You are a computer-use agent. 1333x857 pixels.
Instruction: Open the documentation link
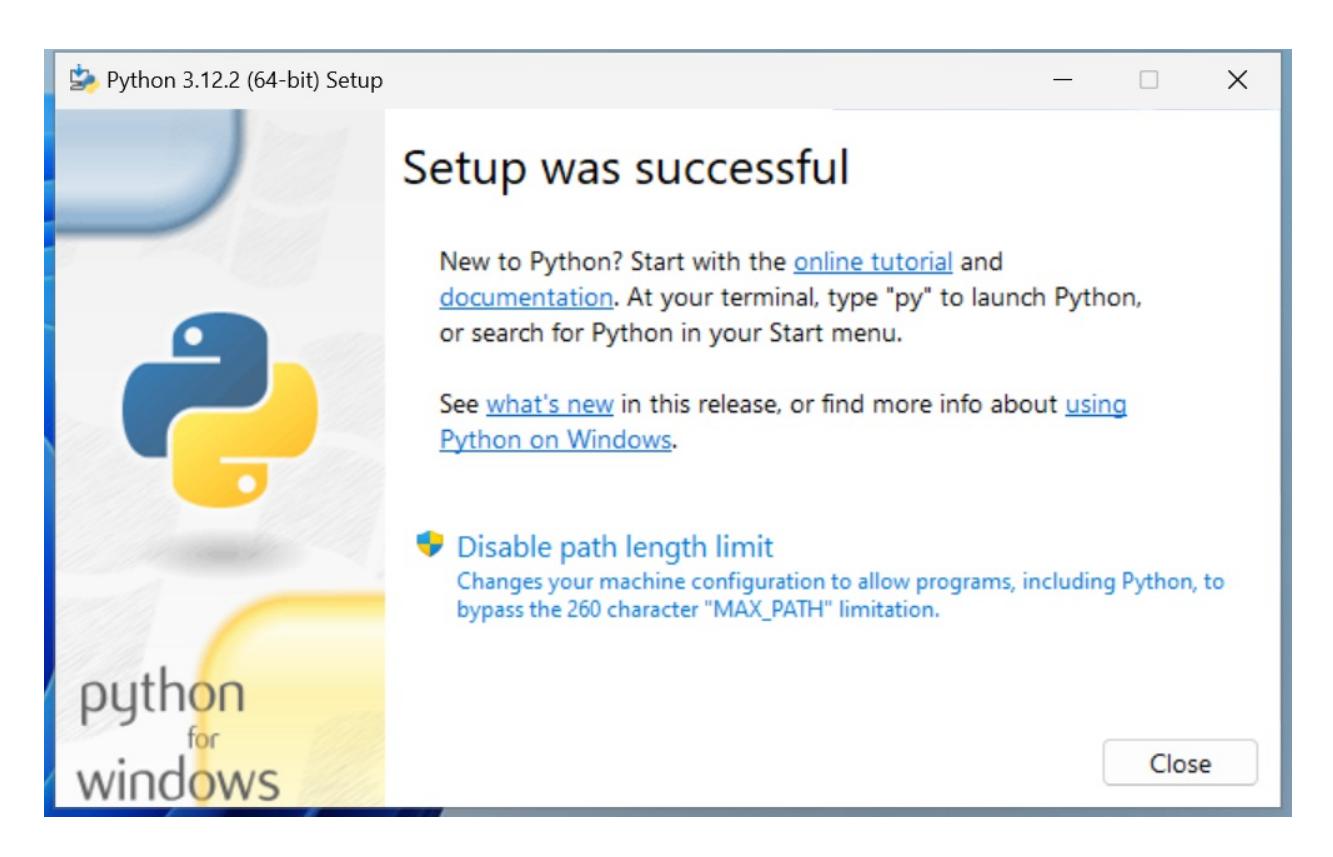(525, 298)
